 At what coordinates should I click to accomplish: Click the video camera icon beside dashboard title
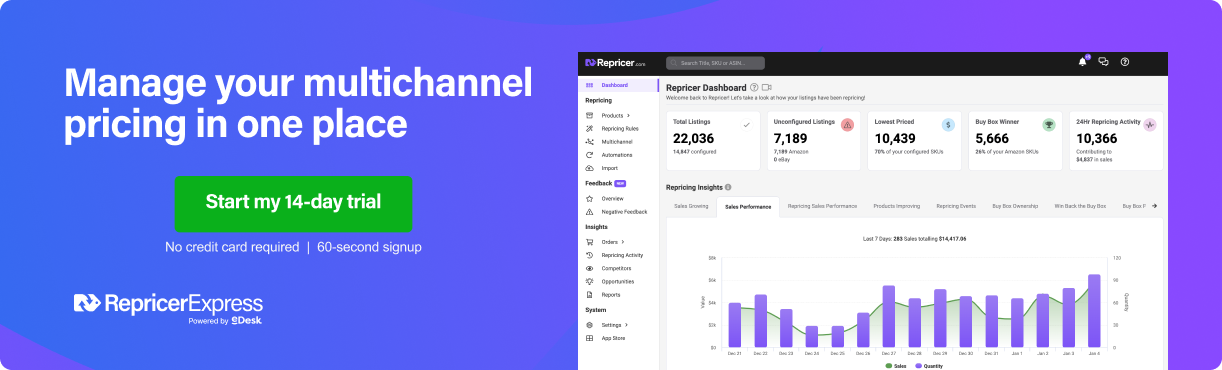pos(767,88)
